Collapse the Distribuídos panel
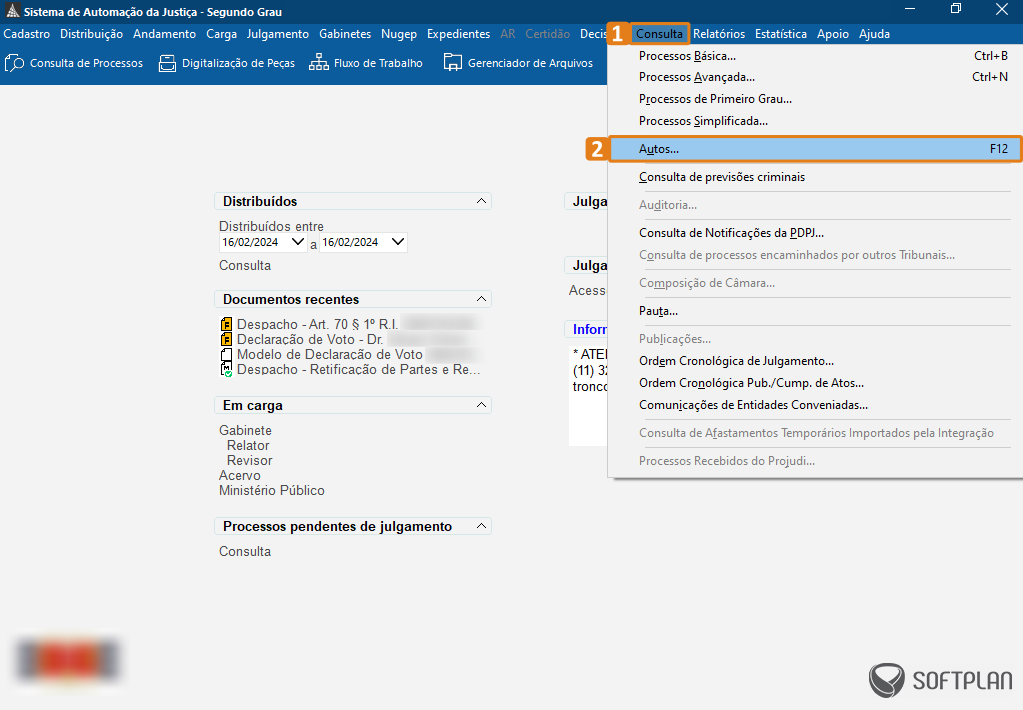1023x710 pixels. point(481,201)
